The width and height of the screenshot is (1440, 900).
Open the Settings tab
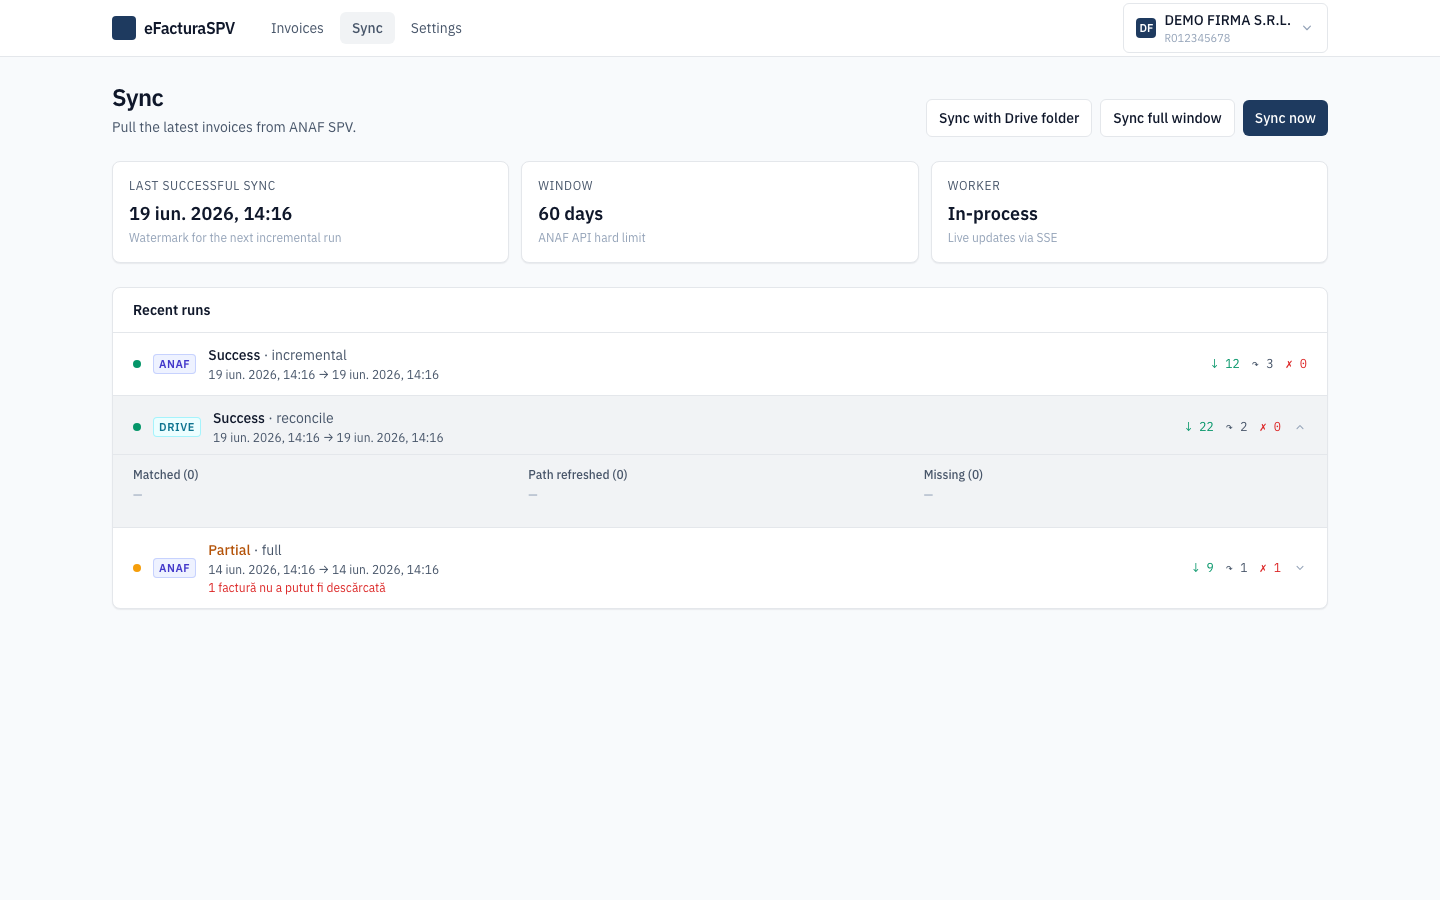[x=436, y=28]
